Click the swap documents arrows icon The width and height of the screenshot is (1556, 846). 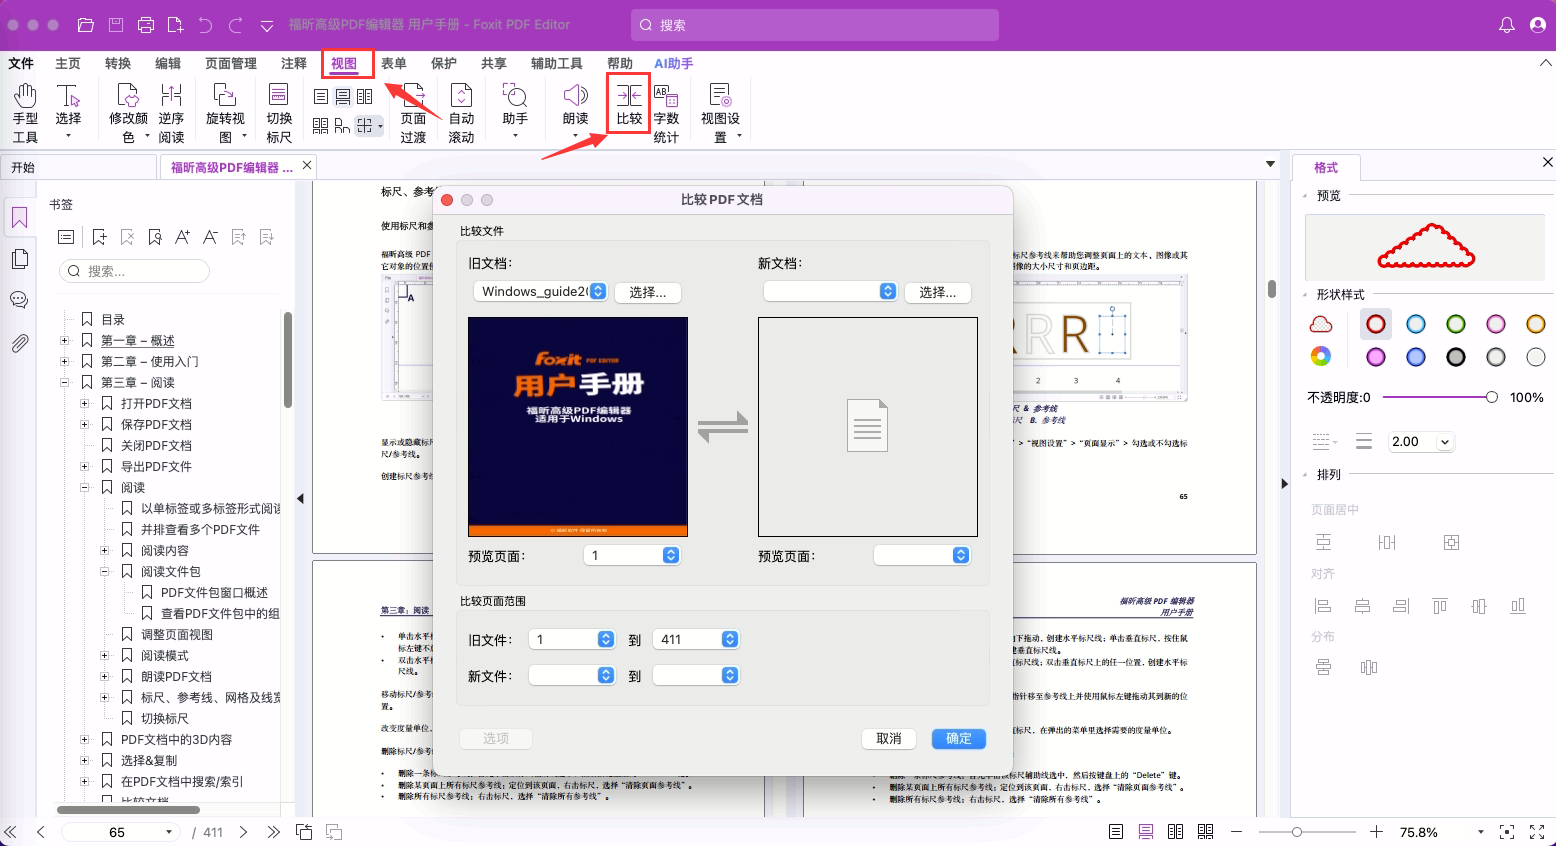click(723, 427)
